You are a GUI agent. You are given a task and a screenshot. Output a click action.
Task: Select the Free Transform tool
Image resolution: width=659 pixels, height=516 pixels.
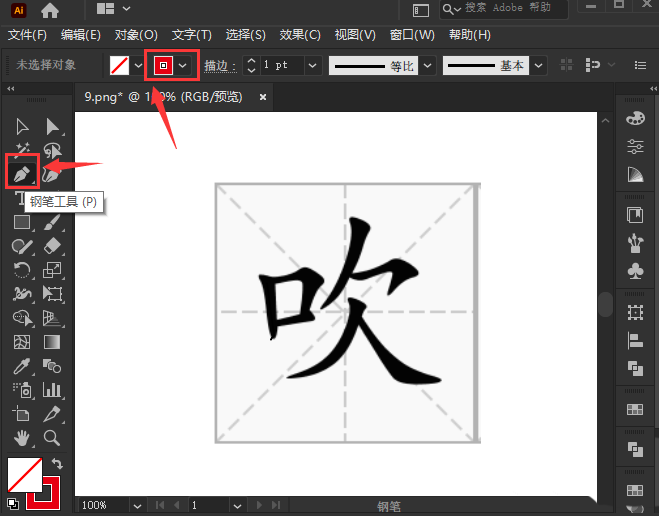[x=52, y=294]
